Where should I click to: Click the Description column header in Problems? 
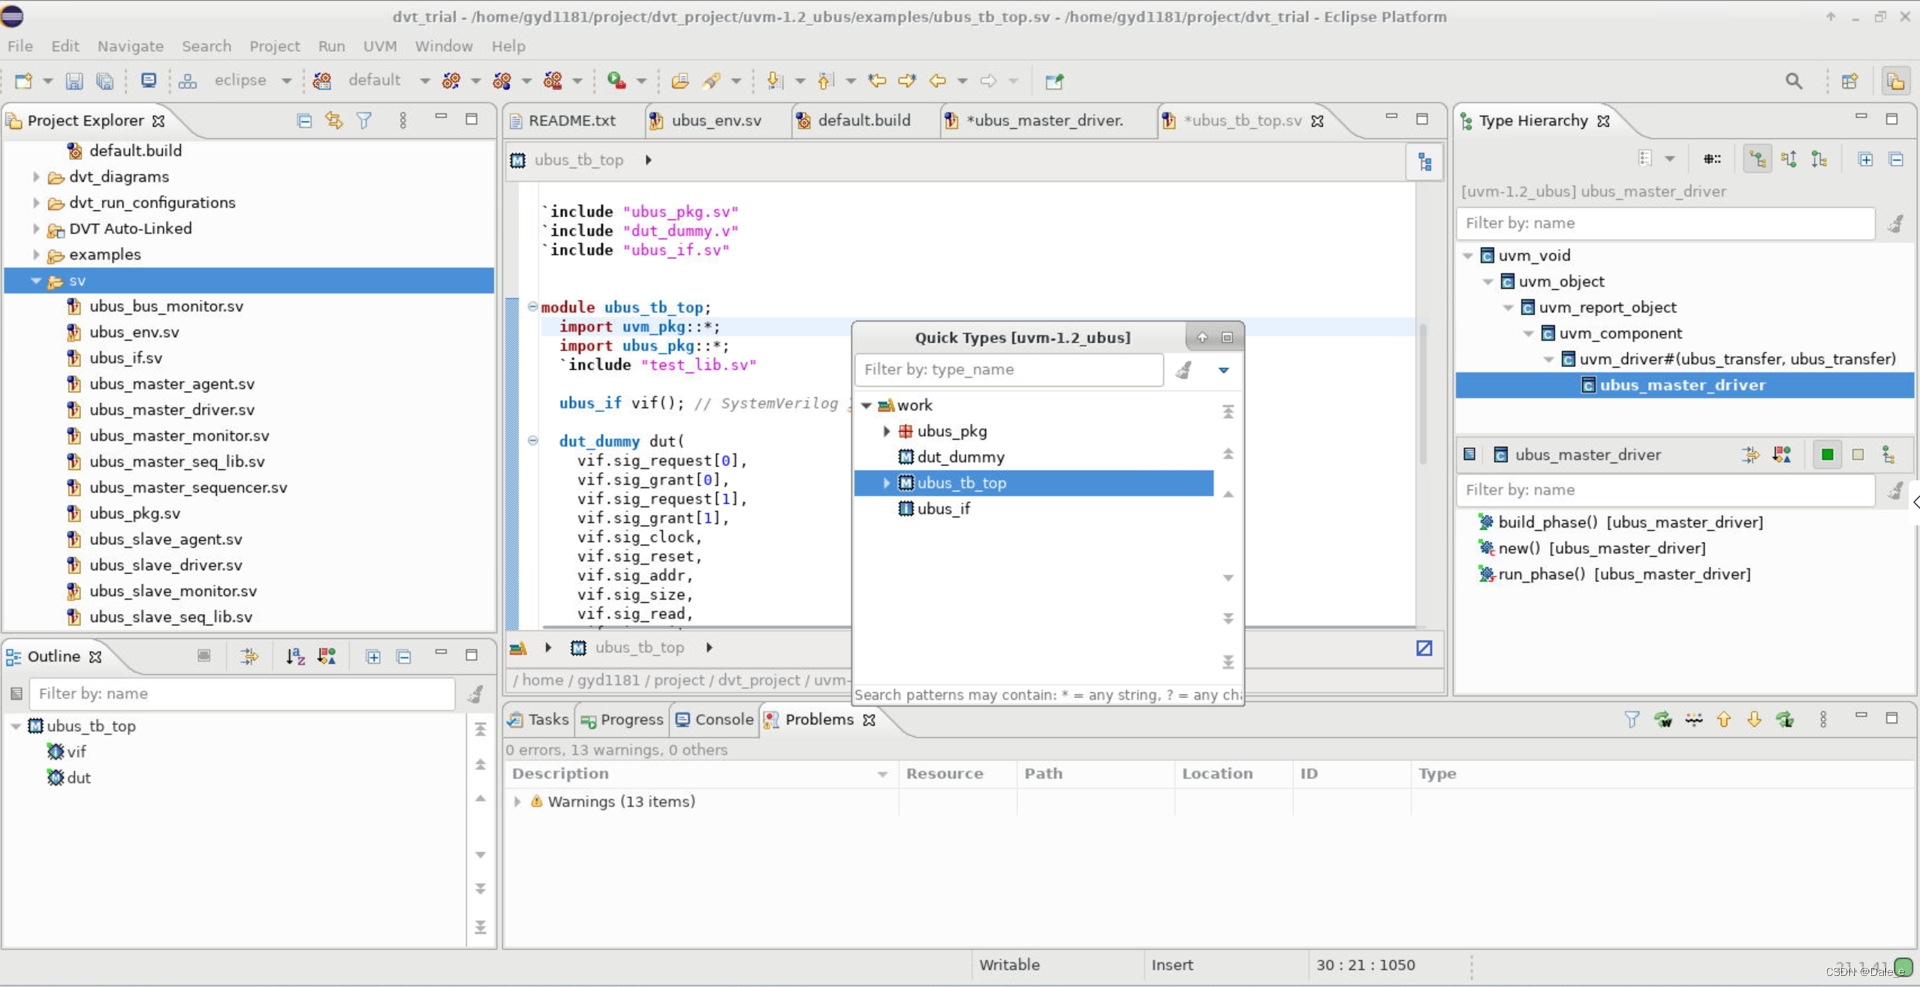700,774
